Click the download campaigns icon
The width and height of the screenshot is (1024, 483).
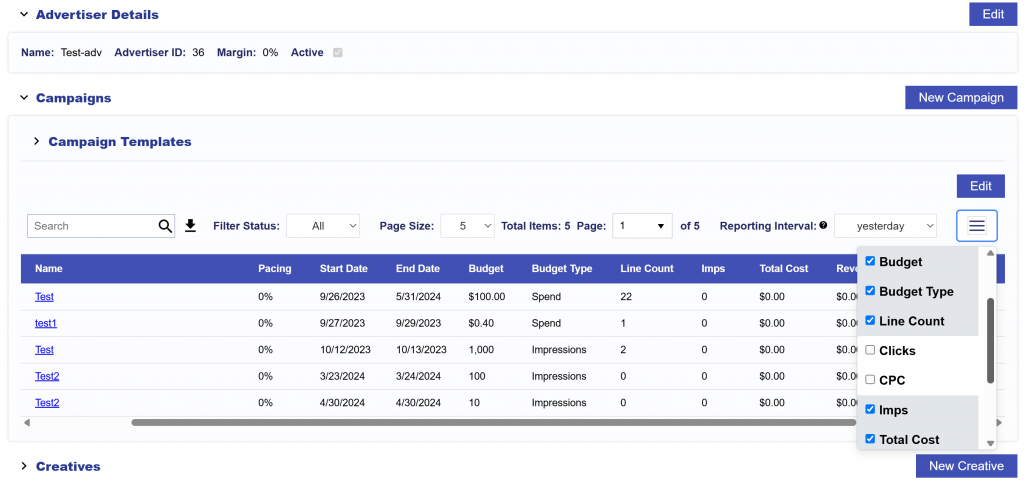coord(191,226)
